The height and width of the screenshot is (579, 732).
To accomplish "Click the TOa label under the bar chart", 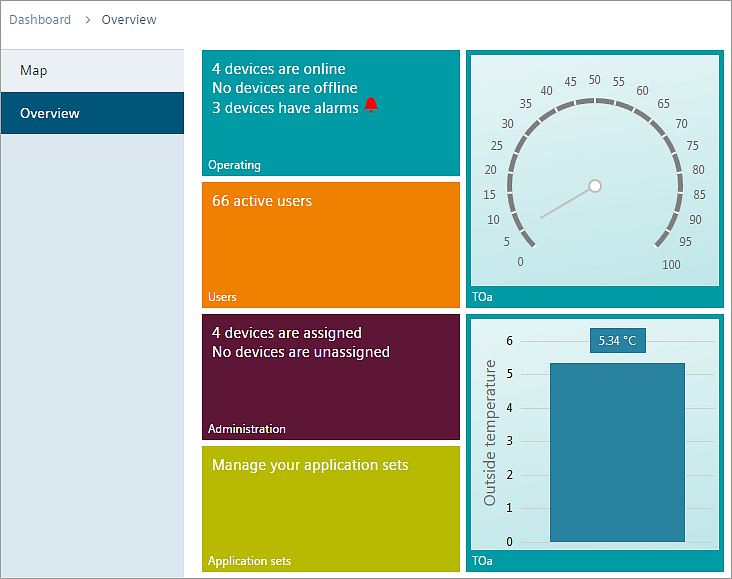I will point(482,561).
